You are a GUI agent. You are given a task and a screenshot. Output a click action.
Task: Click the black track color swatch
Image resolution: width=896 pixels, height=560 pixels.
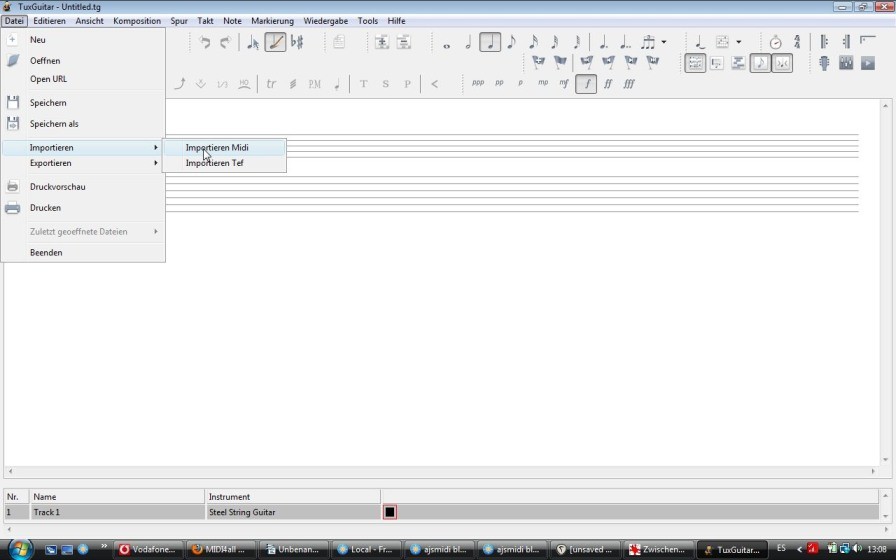(x=390, y=512)
